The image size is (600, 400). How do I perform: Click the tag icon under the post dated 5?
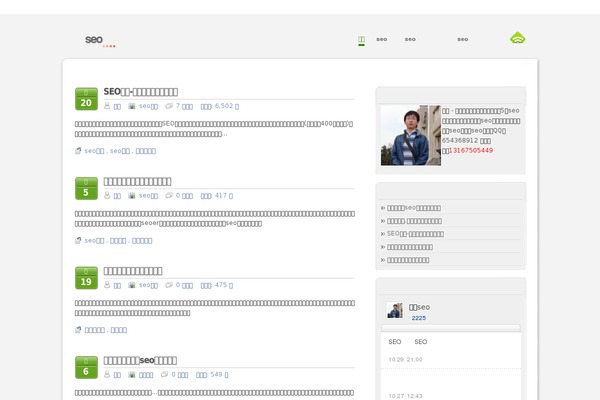pos(78,240)
